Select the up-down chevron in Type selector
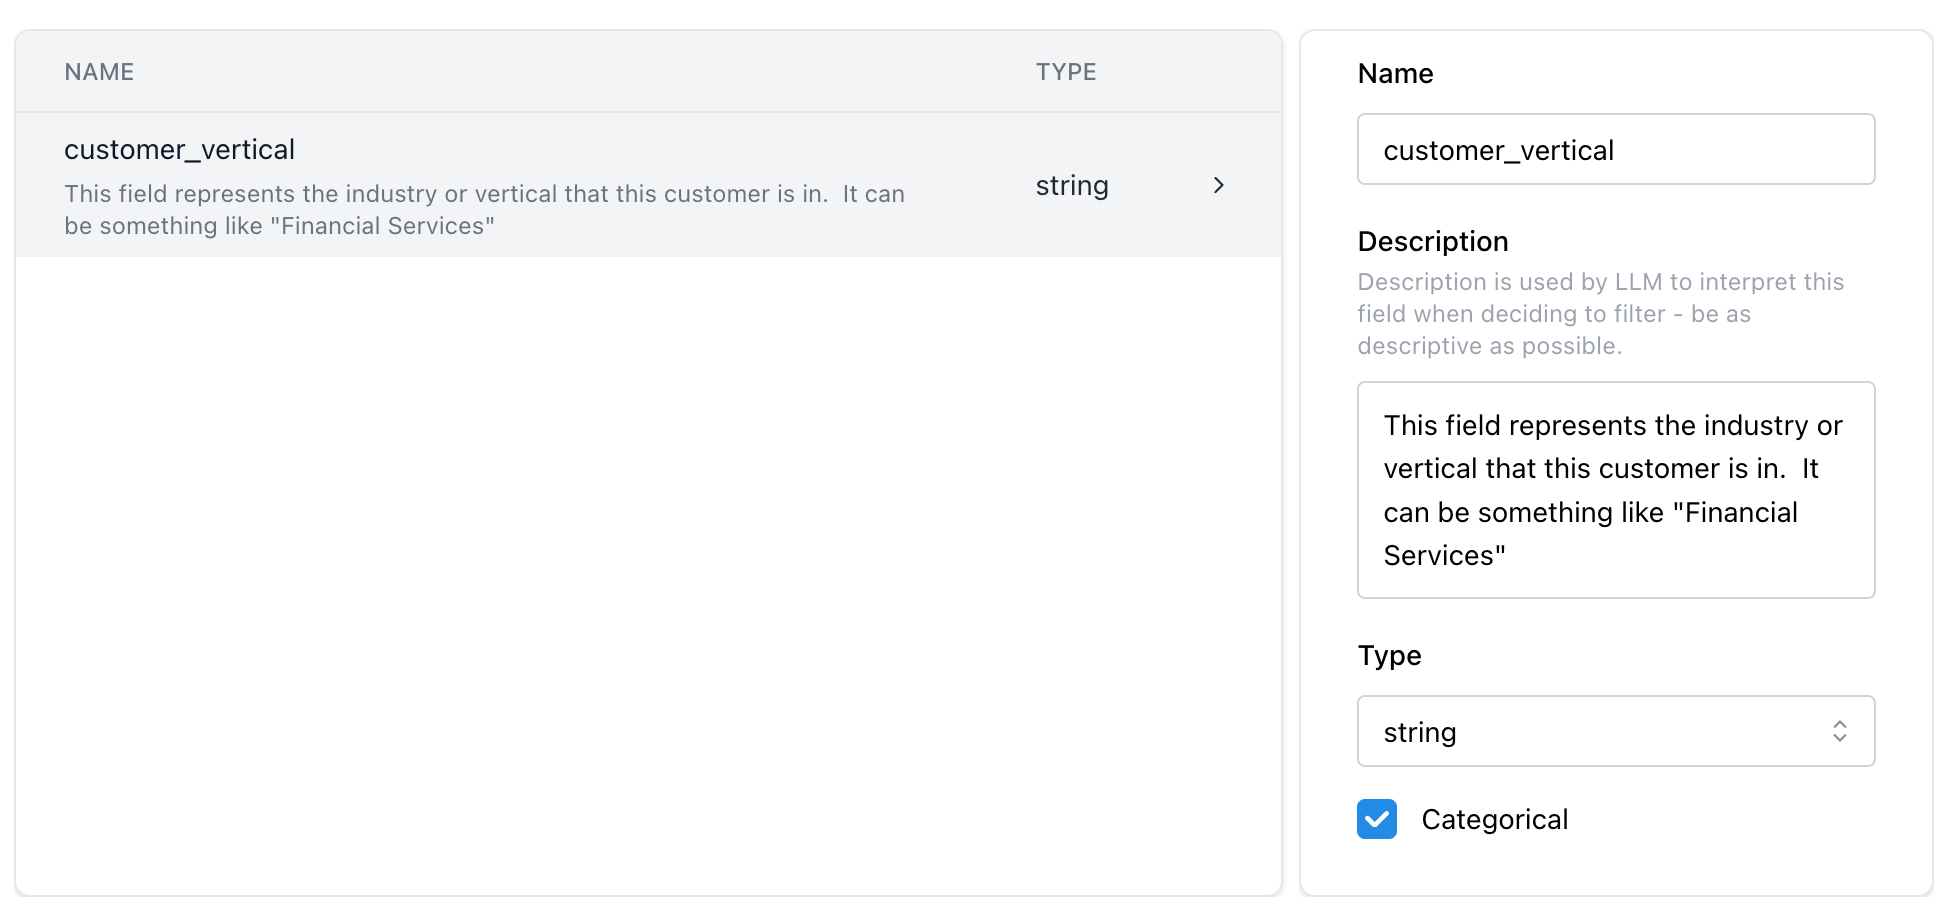Screen dimensions: 1946x920 pyautogui.click(x=1840, y=731)
